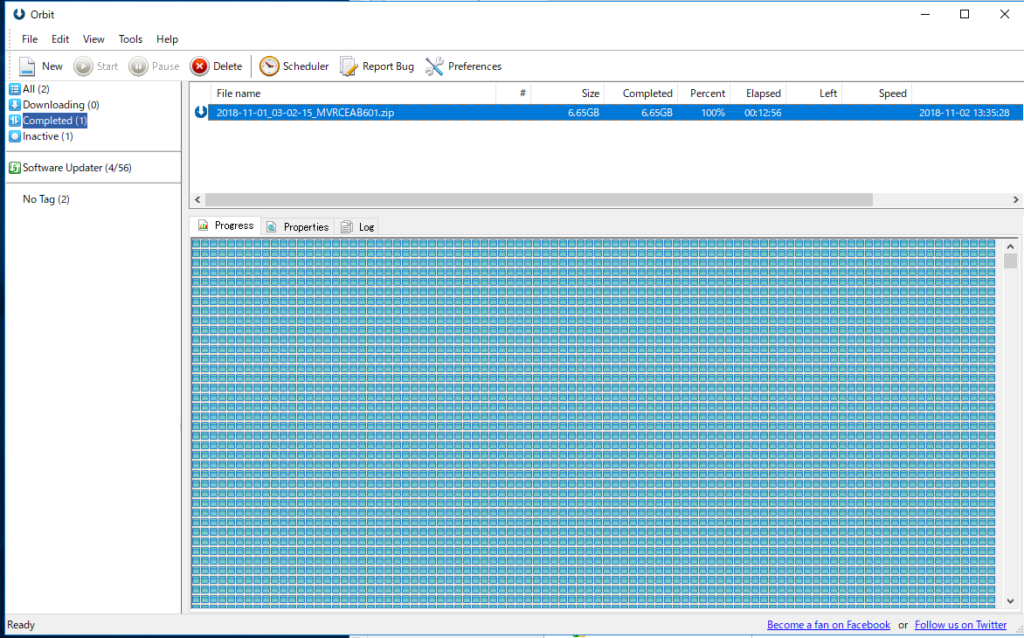Click the Properties tab icon
The width and height of the screenshot is (1024, 638).
271,227
